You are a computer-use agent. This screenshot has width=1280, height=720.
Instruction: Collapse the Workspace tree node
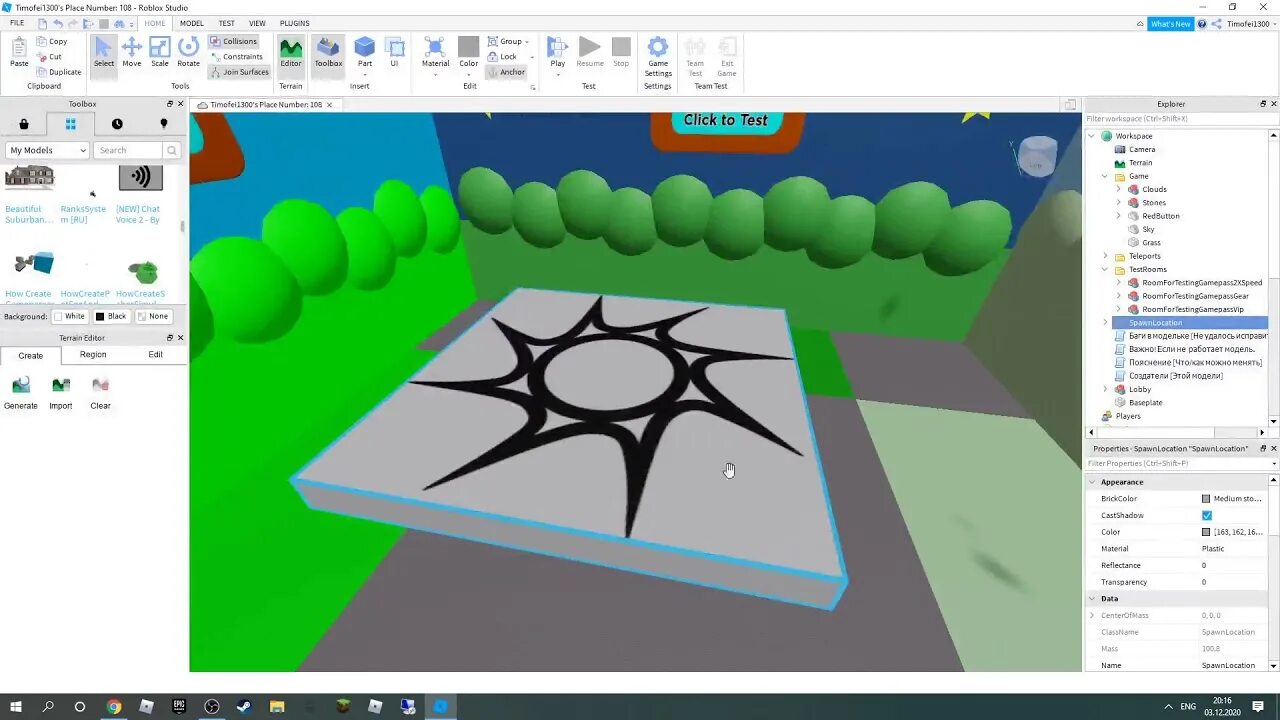pos(1092,136)
